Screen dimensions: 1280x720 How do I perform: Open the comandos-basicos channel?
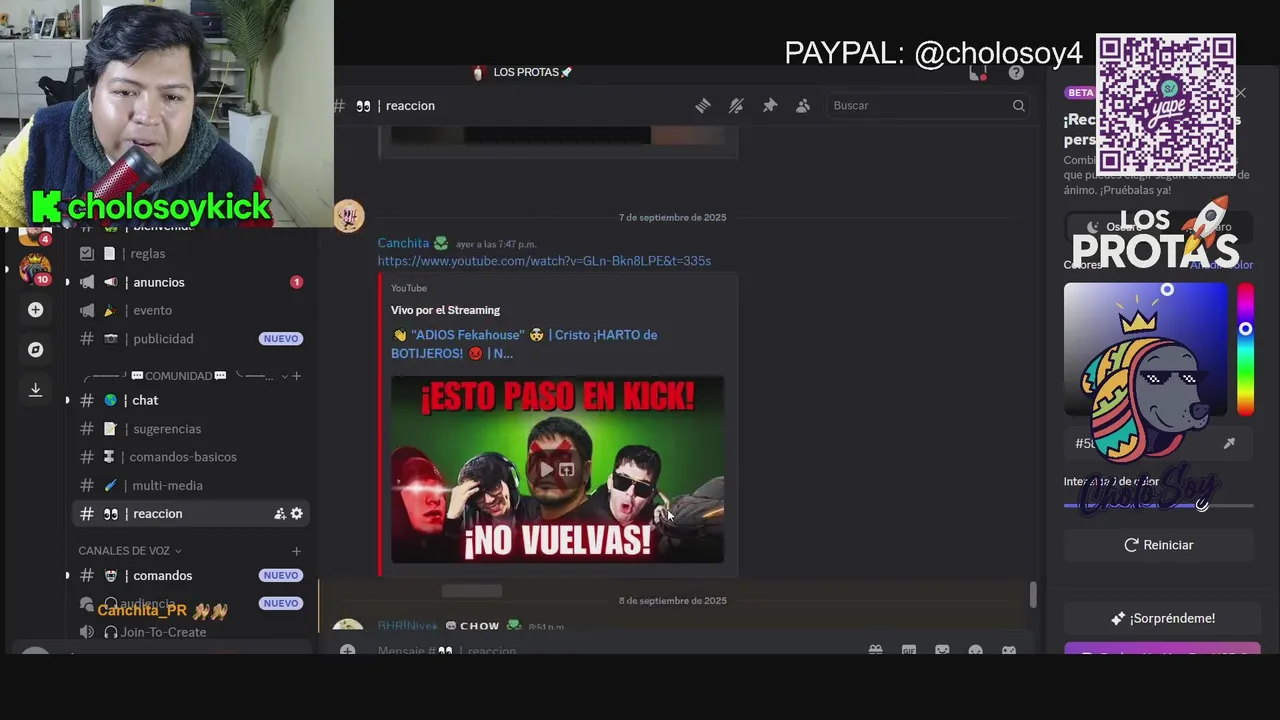(x=190, y=457)
